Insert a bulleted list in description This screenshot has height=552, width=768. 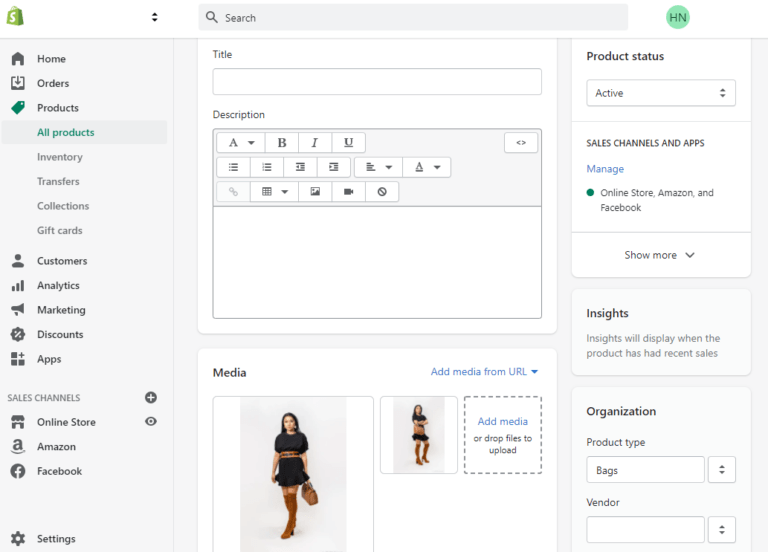point(234,167)
